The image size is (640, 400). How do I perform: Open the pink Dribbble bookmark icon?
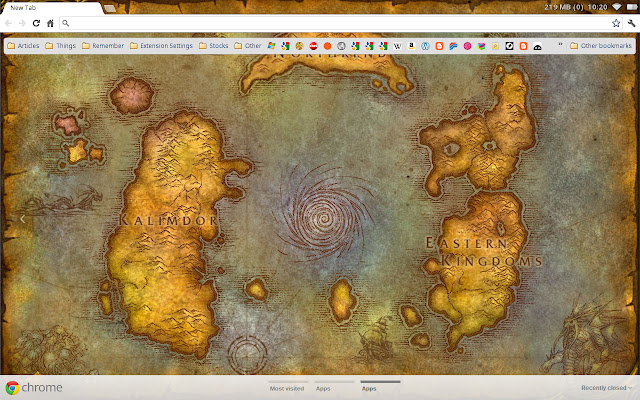(467, 46)
